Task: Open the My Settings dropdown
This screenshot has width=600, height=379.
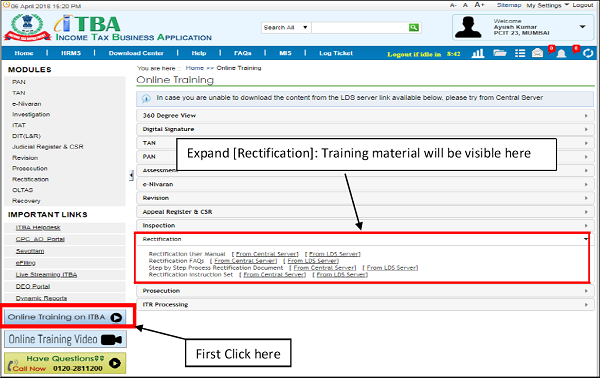Action: [x=547, y=5]
